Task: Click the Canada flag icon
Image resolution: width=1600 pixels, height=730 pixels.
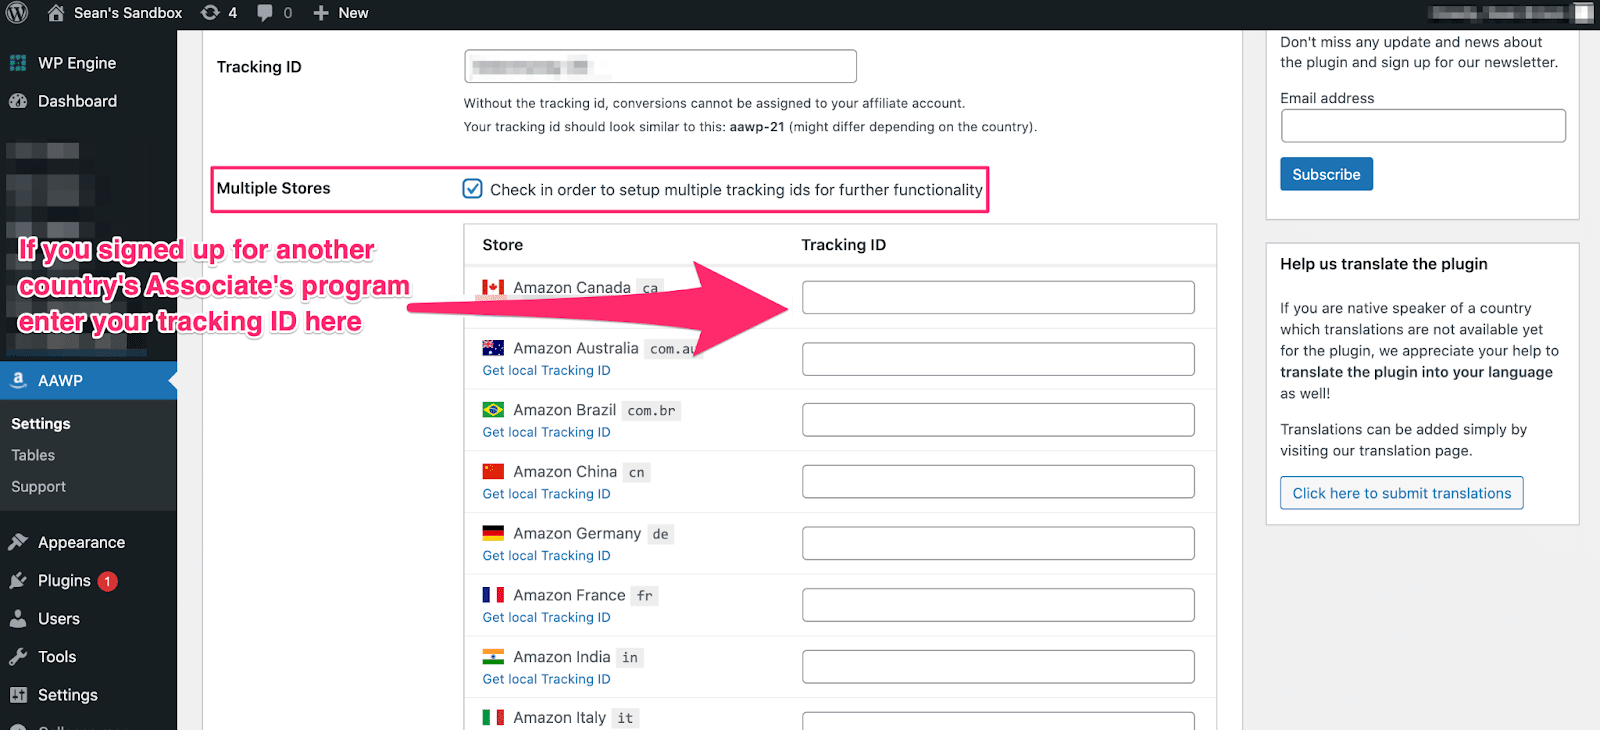Action: point(493,287)
